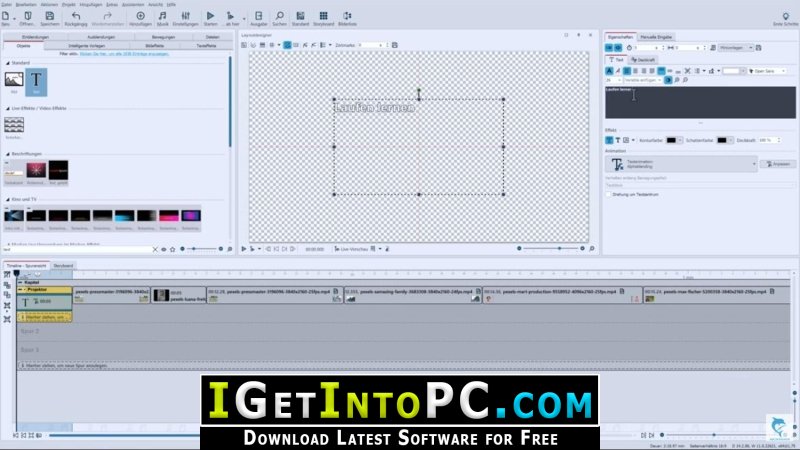Switch to the Manuelle Eingabe tab
The width and height of the screenshot is (800, 450).
coord(656,37)
